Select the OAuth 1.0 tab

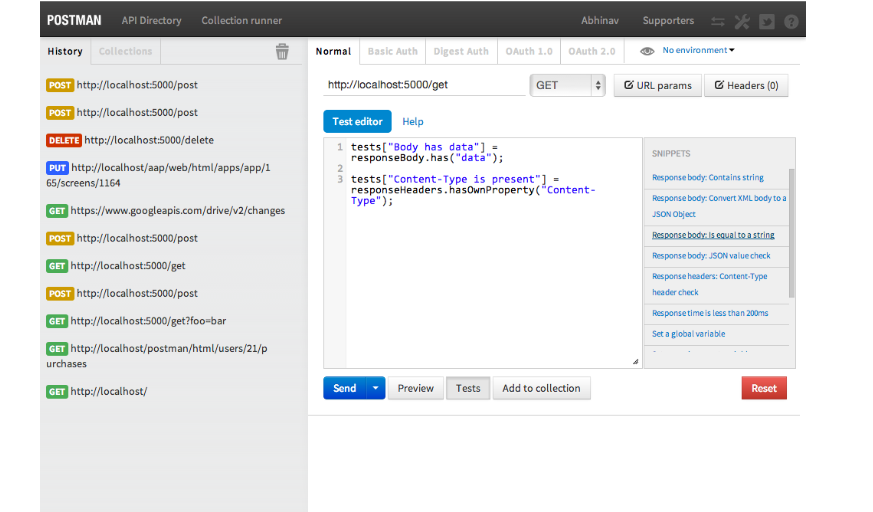click(529, 51)
